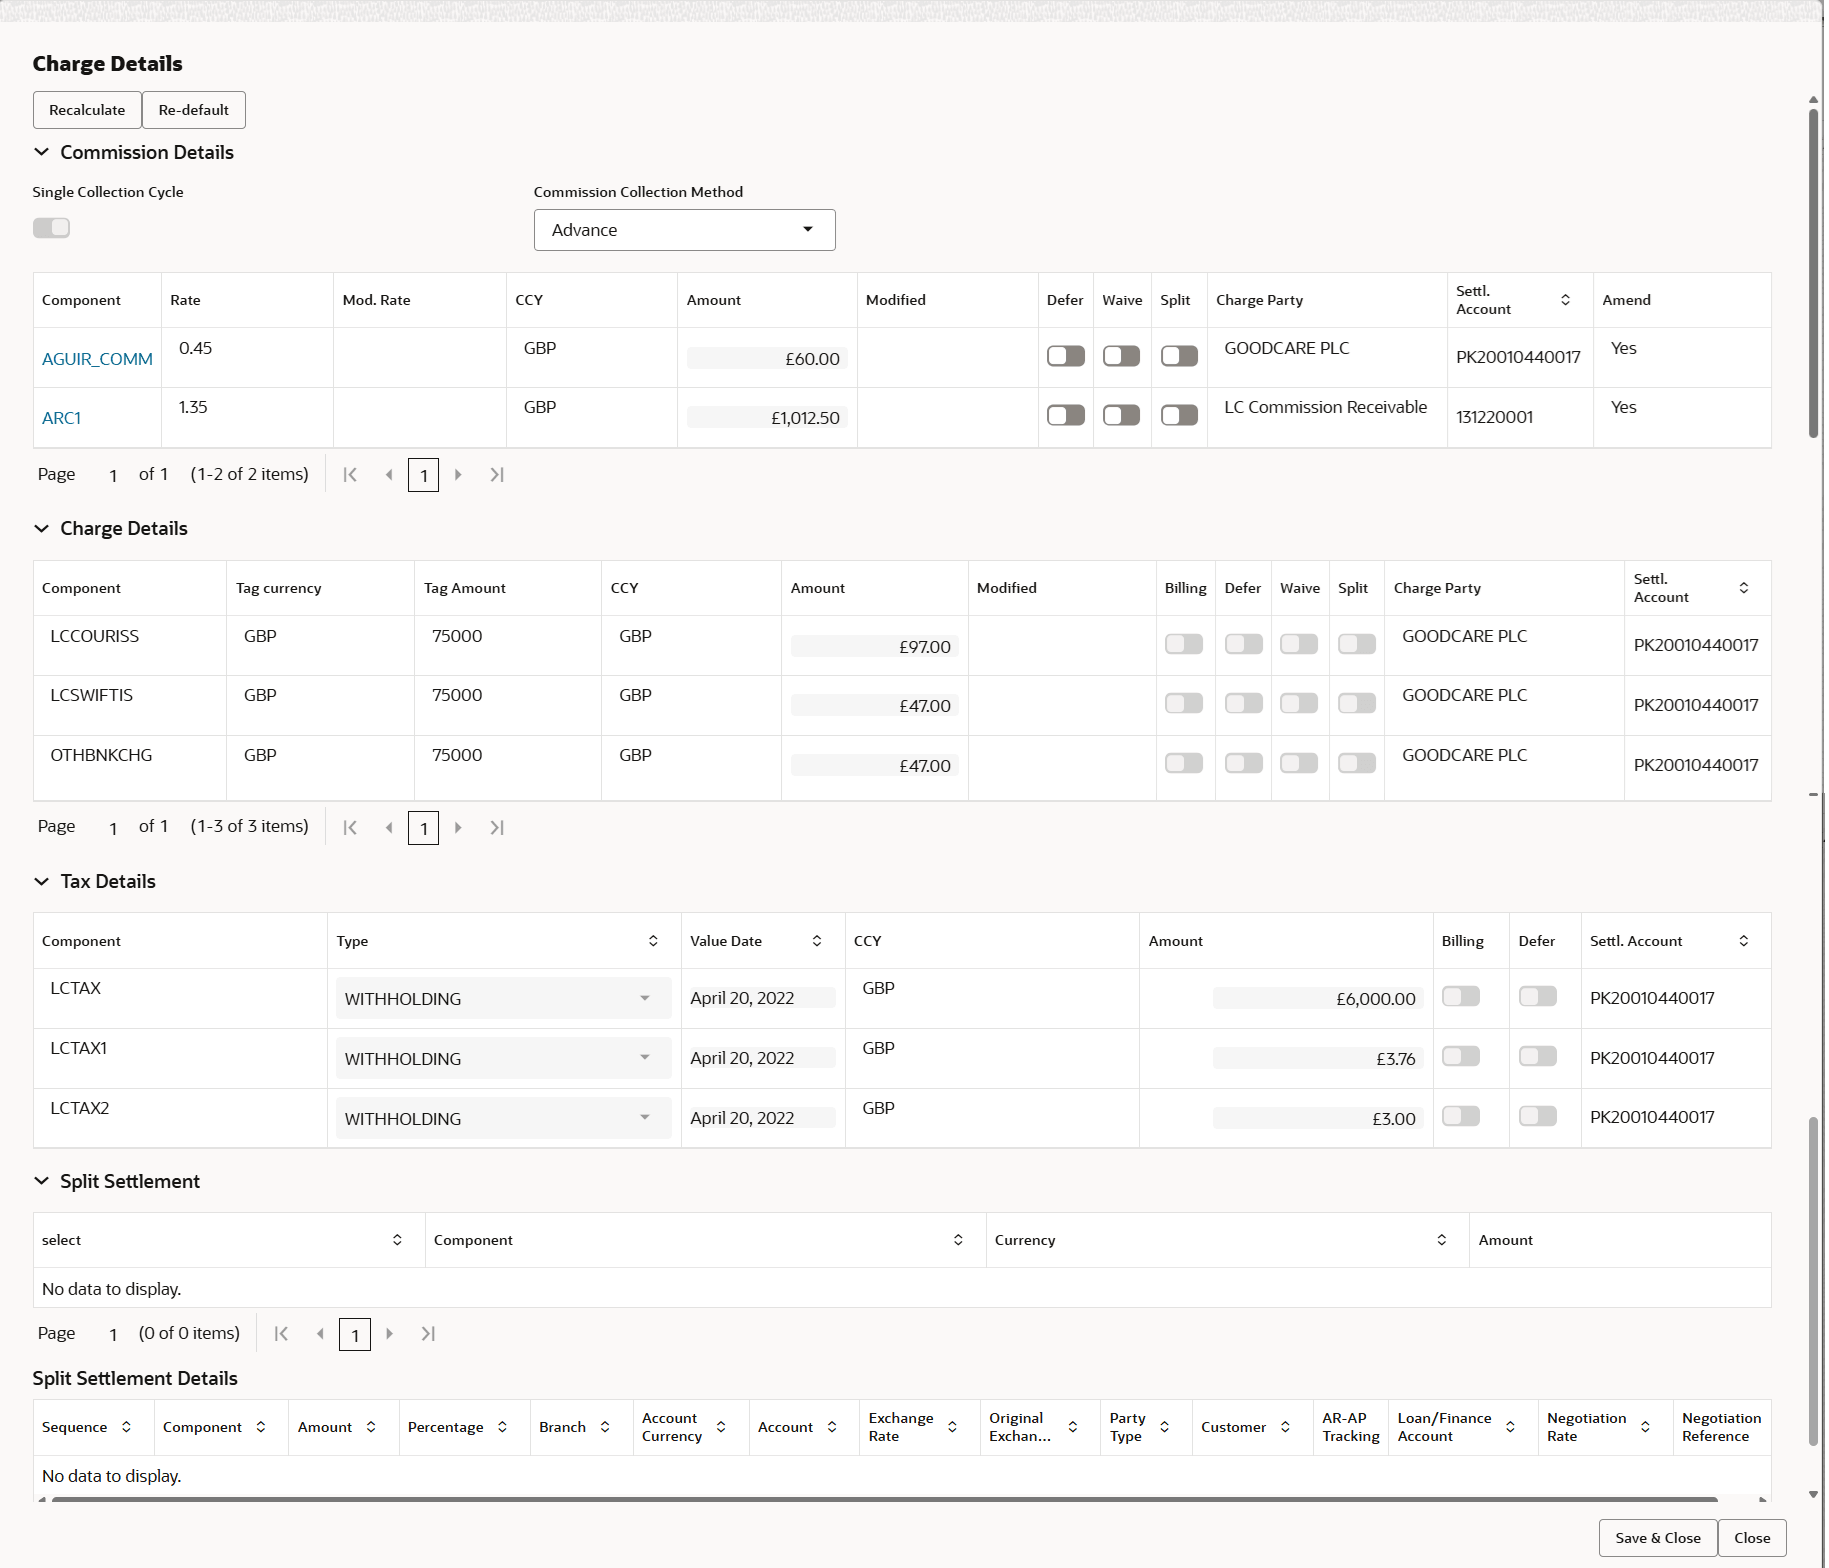The width and height of the screenshot is (1829, 1568).
Task: Click the Recalculate button
Action: click(x=87, y=110)
